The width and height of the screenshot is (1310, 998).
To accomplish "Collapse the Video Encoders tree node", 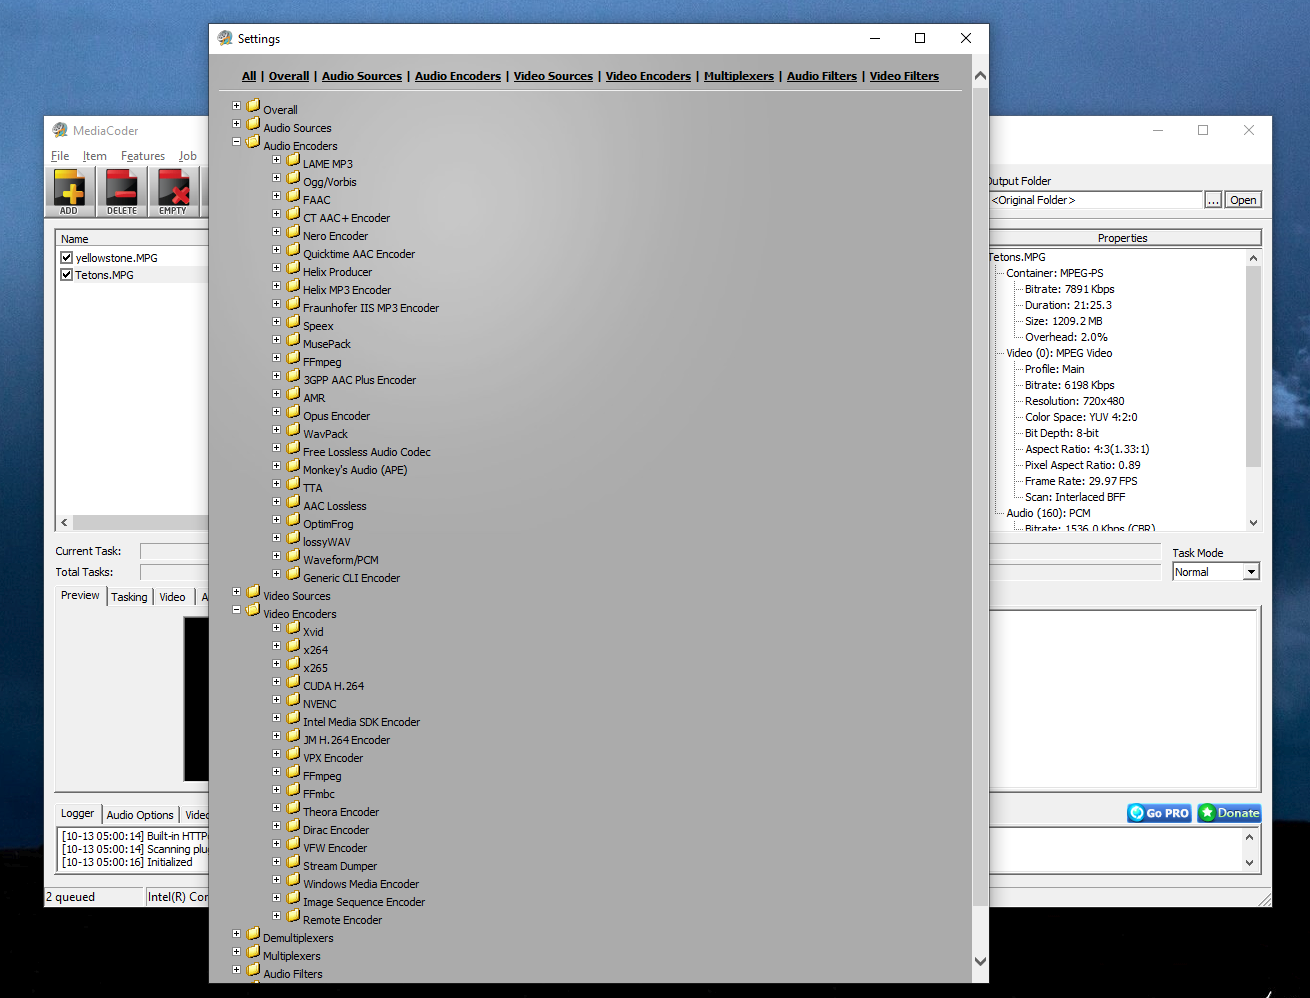I will (237, 610).
